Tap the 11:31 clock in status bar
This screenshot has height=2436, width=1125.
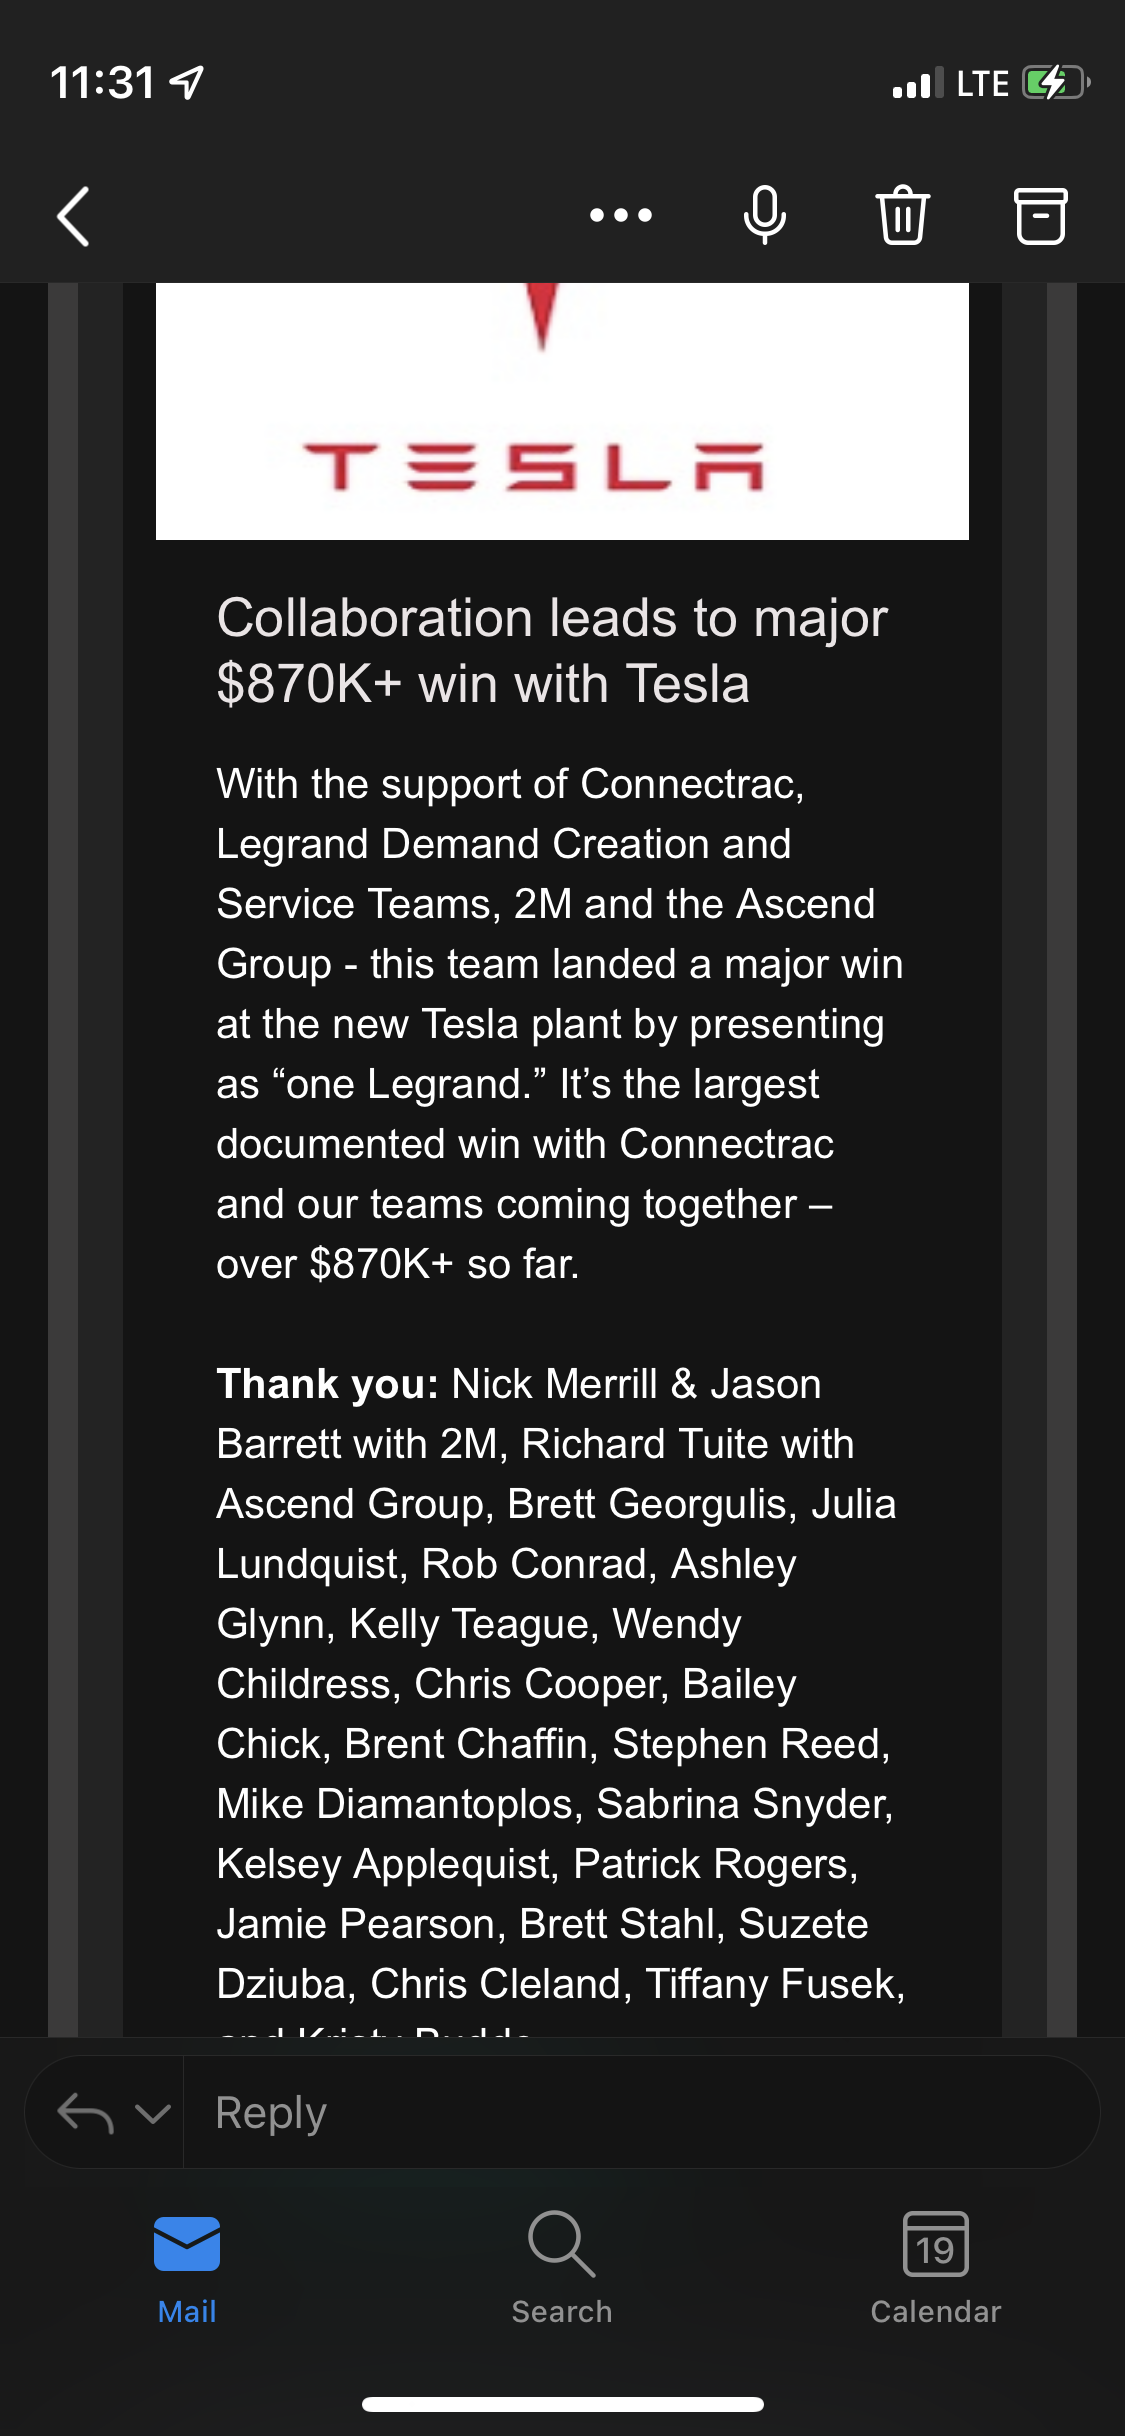(x=102, y=83)
